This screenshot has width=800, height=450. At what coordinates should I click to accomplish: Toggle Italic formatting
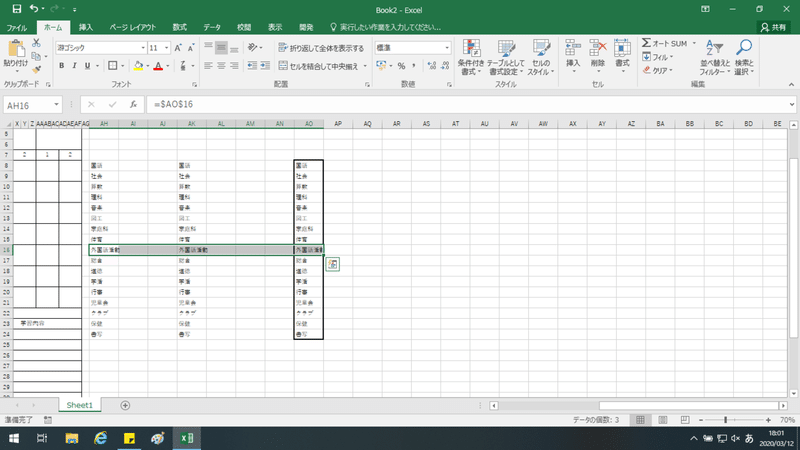coord(74,66)
